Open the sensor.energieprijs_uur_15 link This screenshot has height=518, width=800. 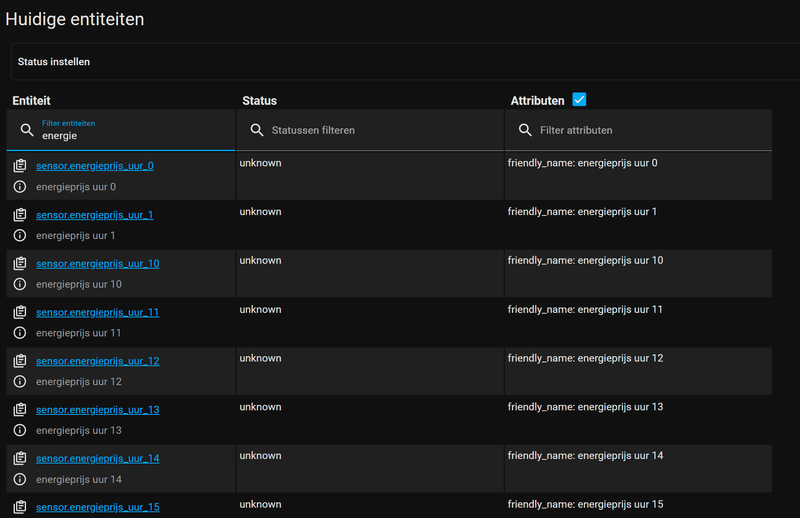[x=97, y=507]
